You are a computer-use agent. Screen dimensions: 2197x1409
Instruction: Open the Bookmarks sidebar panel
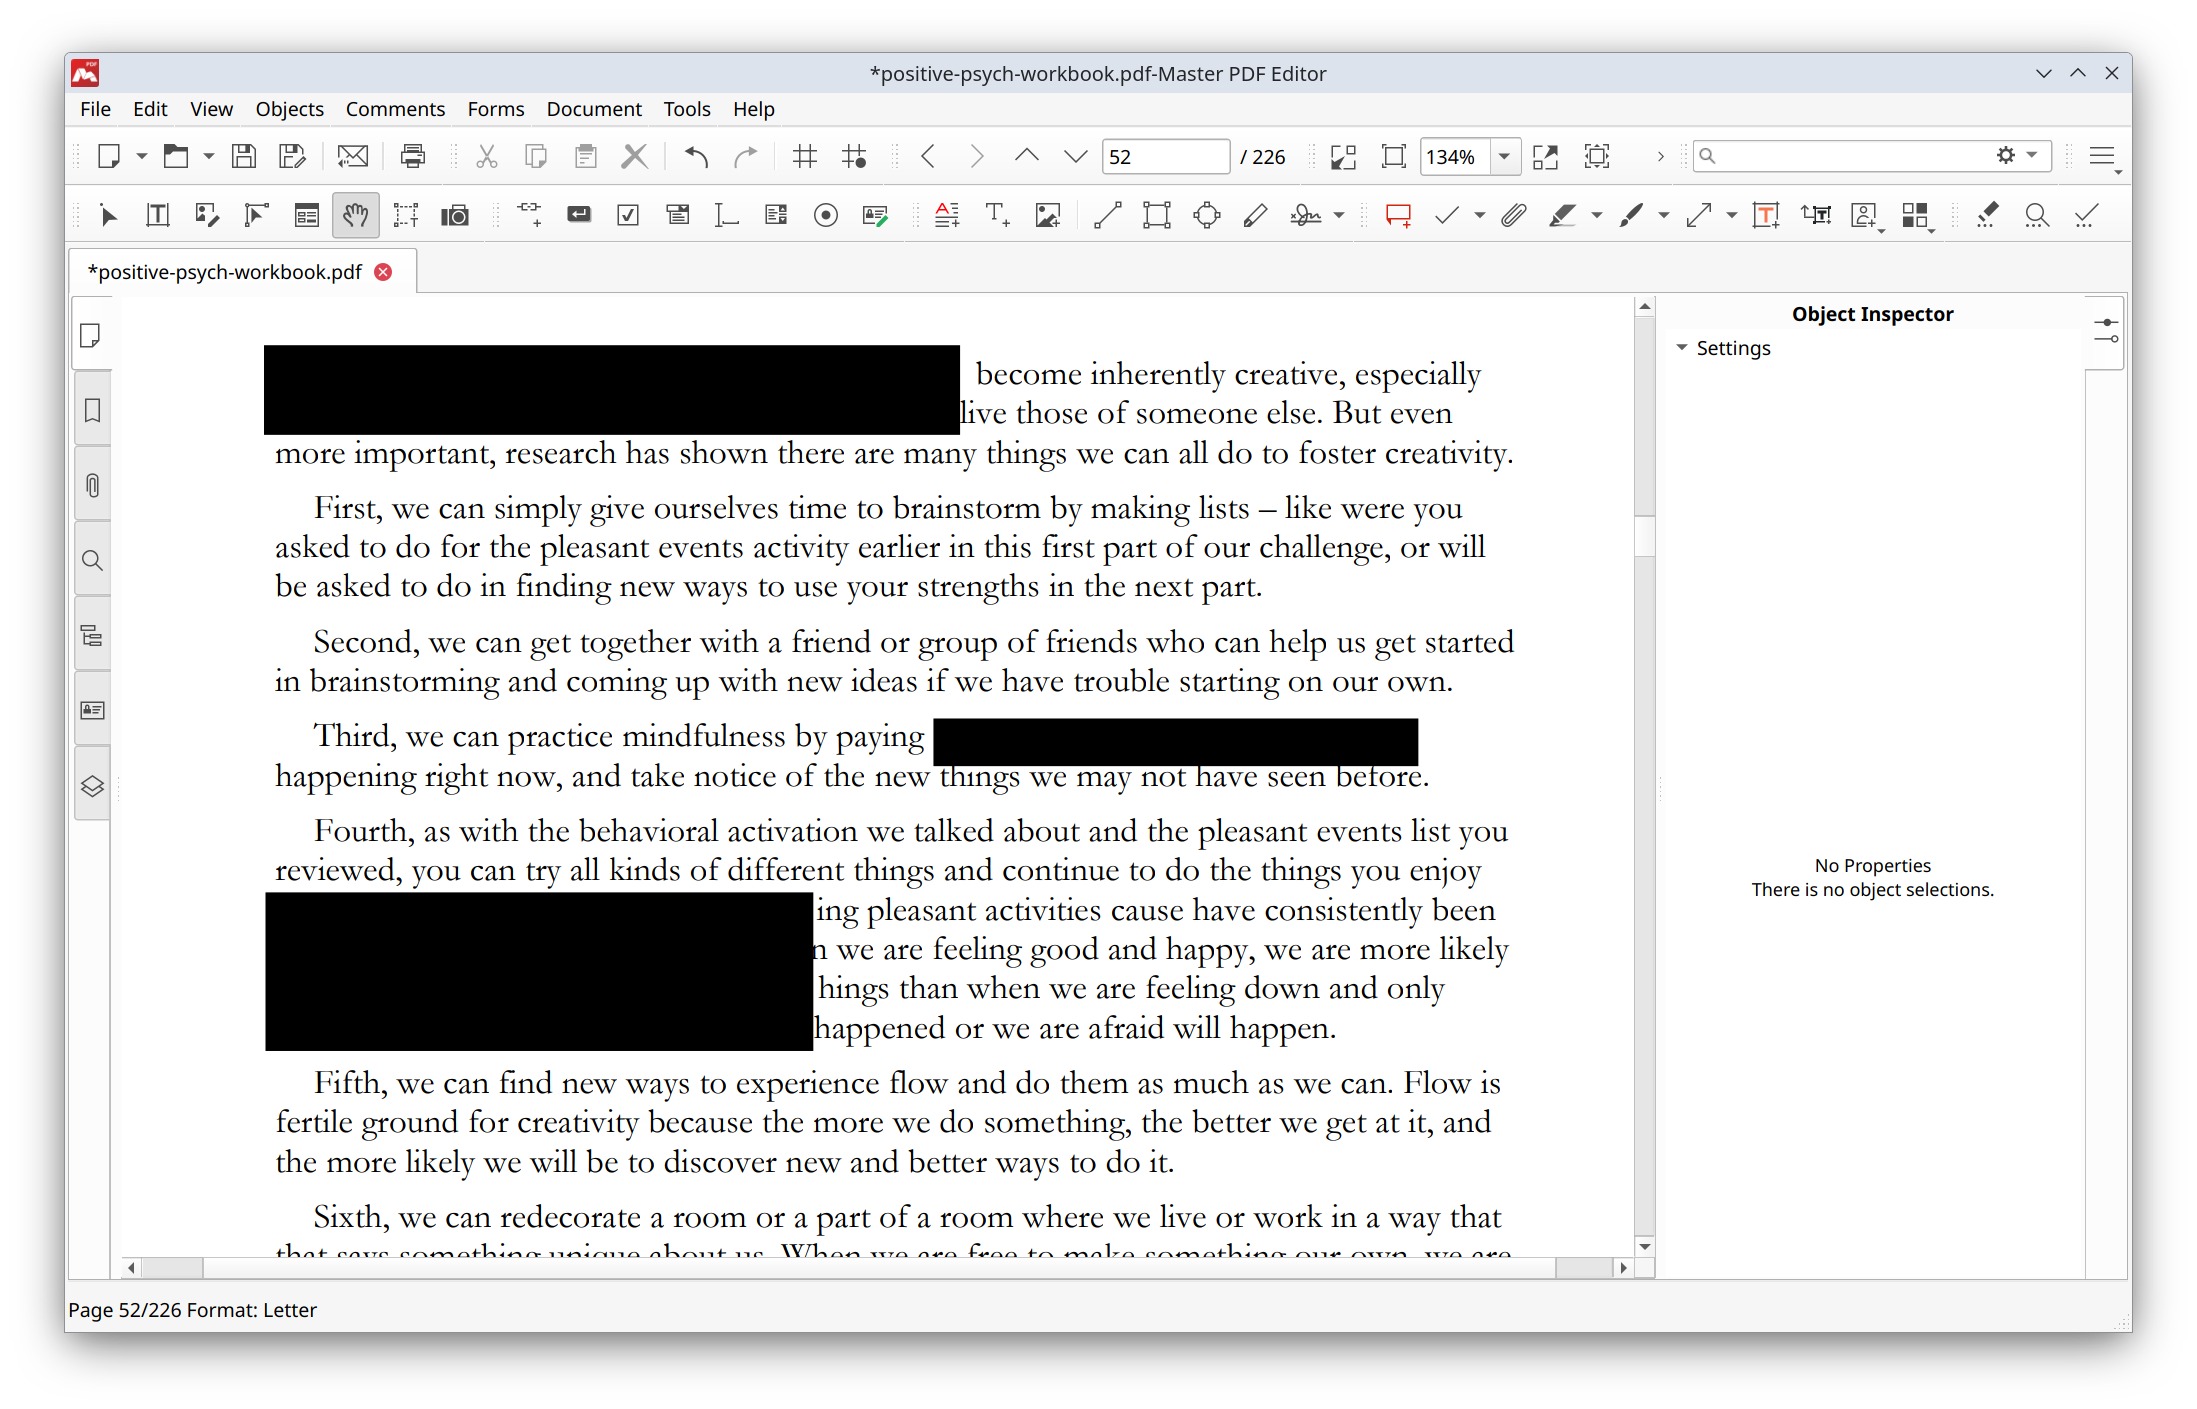click(x=91, y=410)
